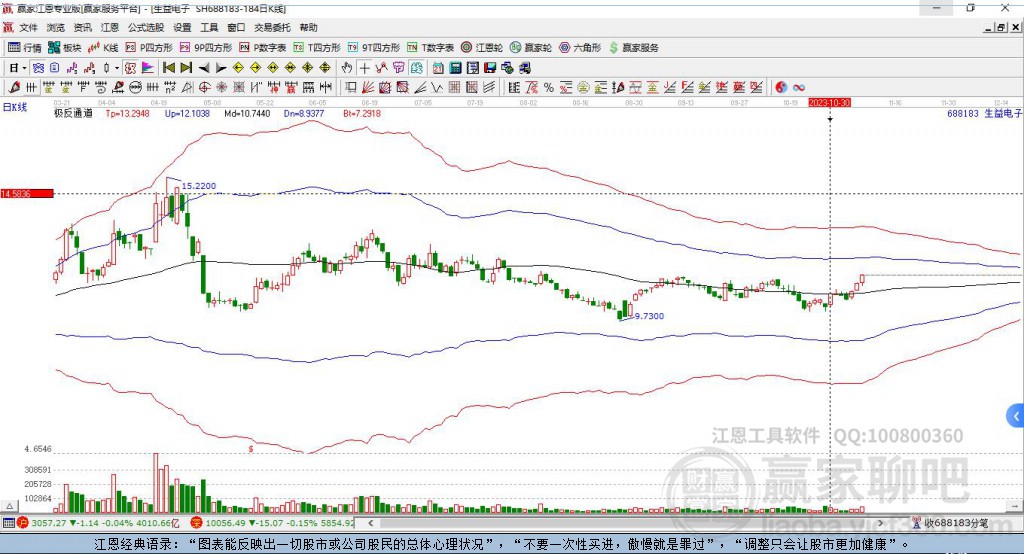Image resolution: width=1024 pixels, height=554 pixels.
Task: Click the 688183 生益电子 stock label
Action: click(984, 114)
